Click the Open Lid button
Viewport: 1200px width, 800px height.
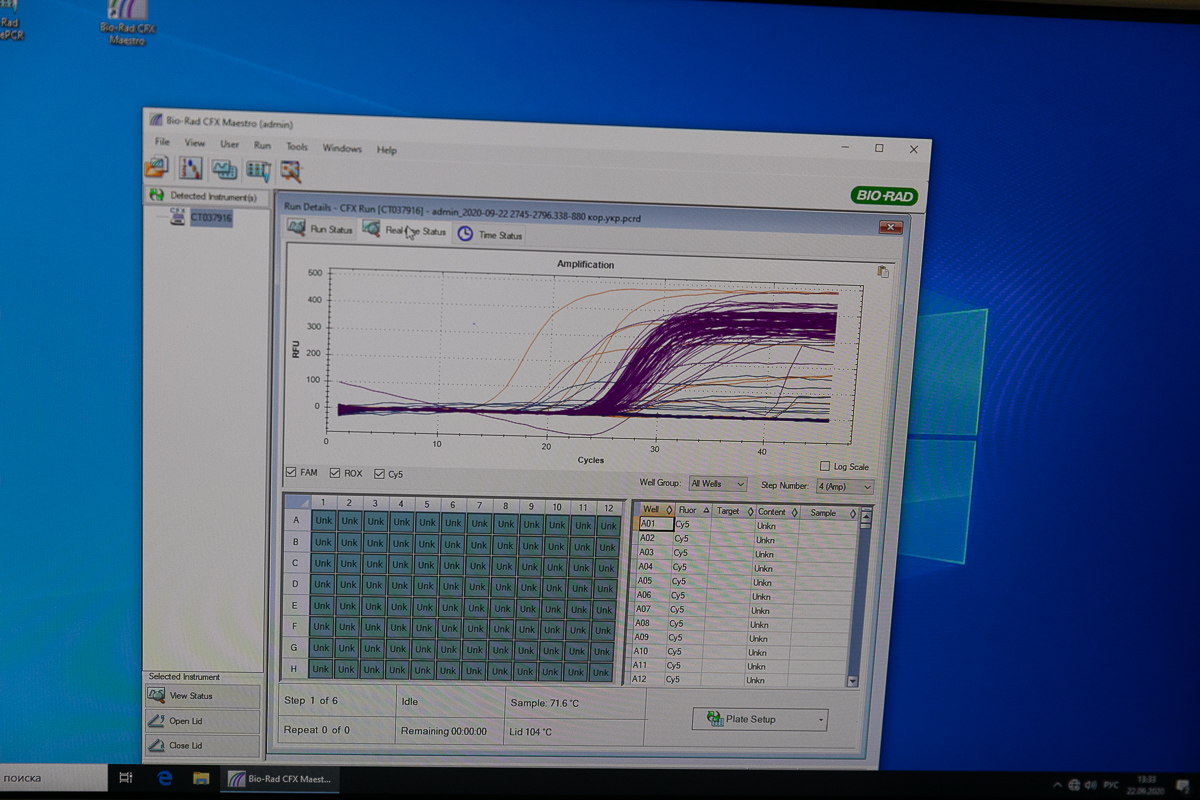tap(203, 720)
